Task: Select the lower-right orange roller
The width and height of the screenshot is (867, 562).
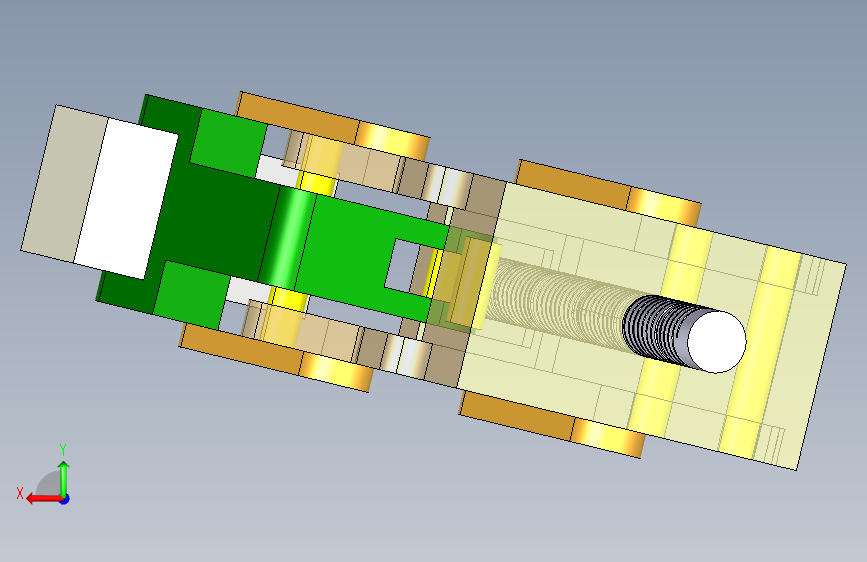Action: tap(552, 426)
